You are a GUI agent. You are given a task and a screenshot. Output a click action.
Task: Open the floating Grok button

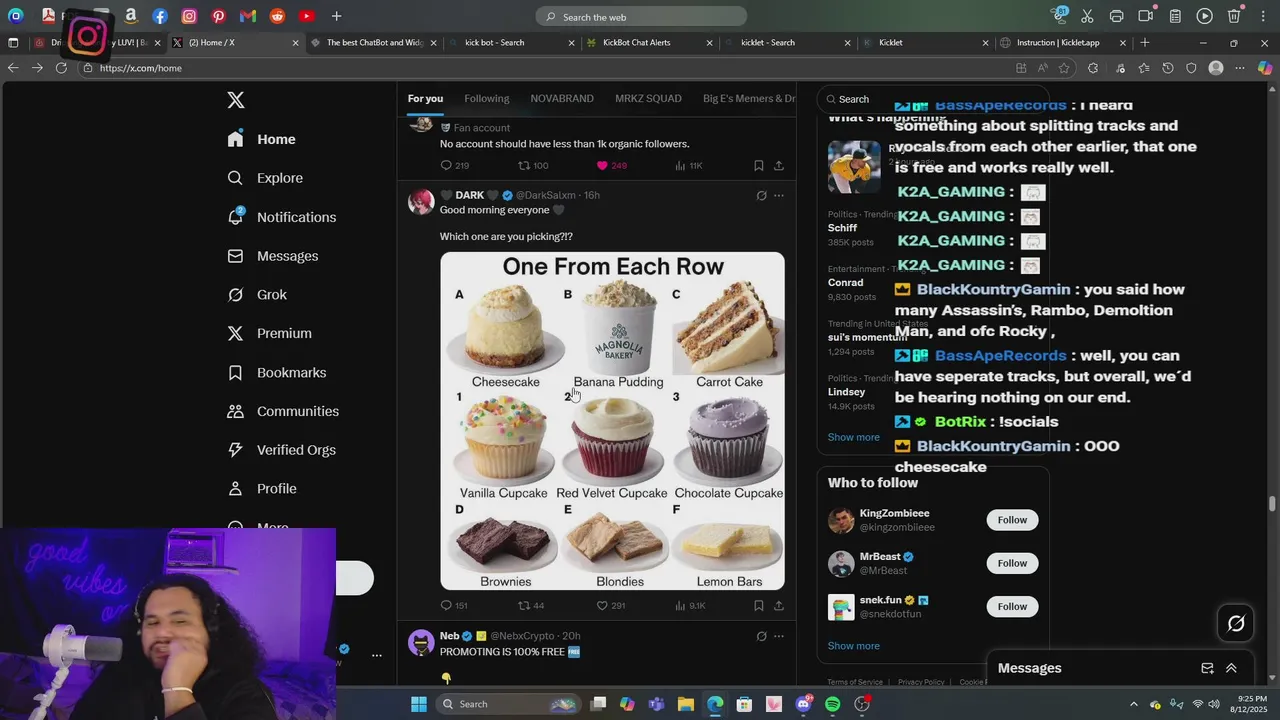tap(1236, 624)
